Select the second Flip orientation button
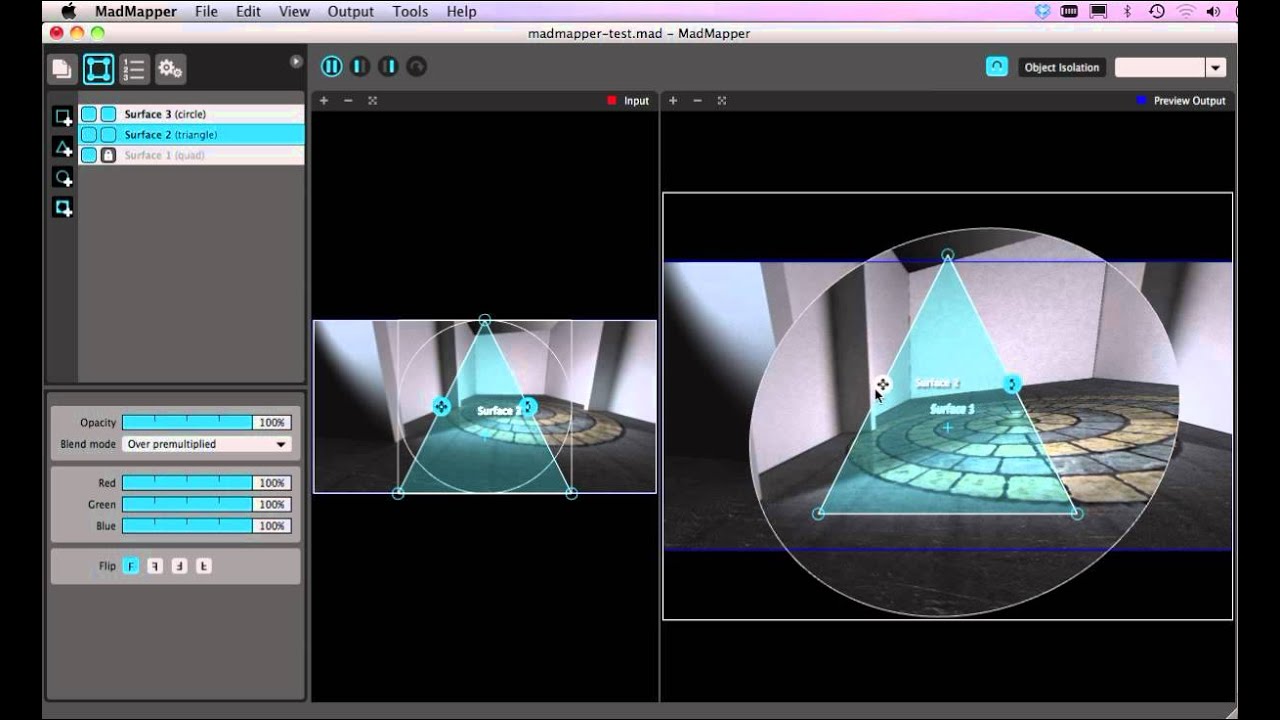Image resolution: width=1280 pixels, height=720 pixels. pyautogui.click(x=155, y=566)
